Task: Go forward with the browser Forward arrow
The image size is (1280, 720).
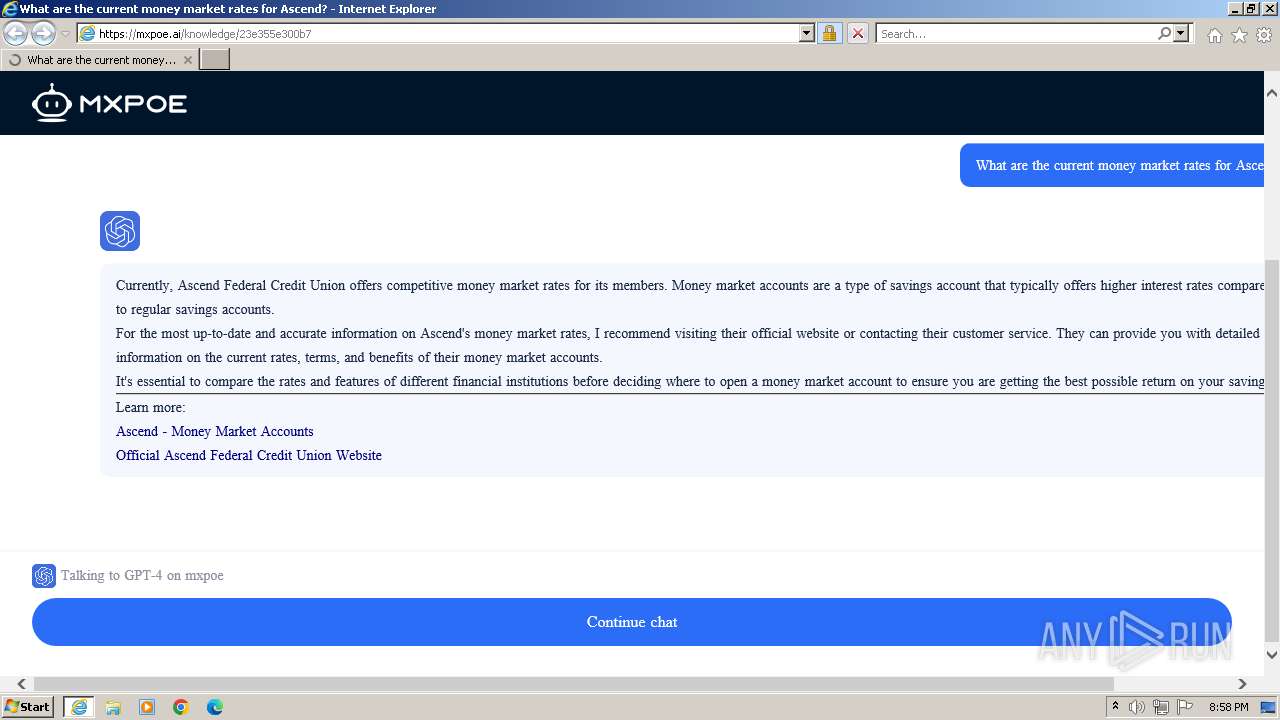Action: click(43, 33)
